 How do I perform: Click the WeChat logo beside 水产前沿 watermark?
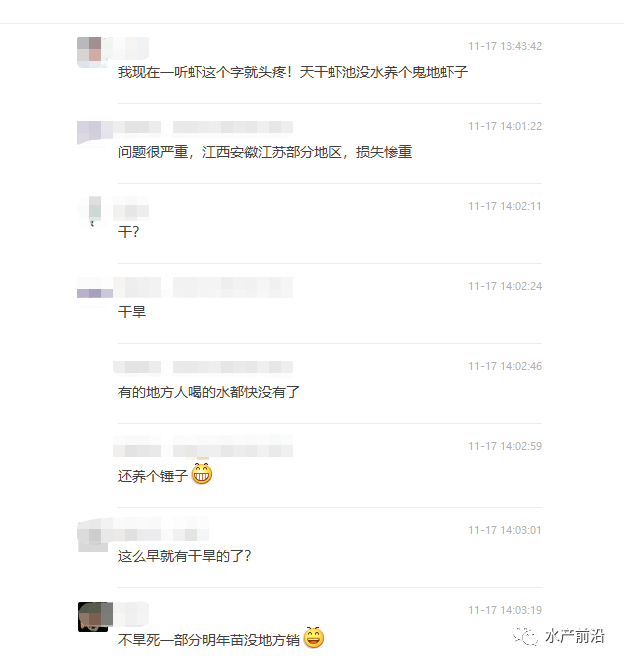coord(525,636)
